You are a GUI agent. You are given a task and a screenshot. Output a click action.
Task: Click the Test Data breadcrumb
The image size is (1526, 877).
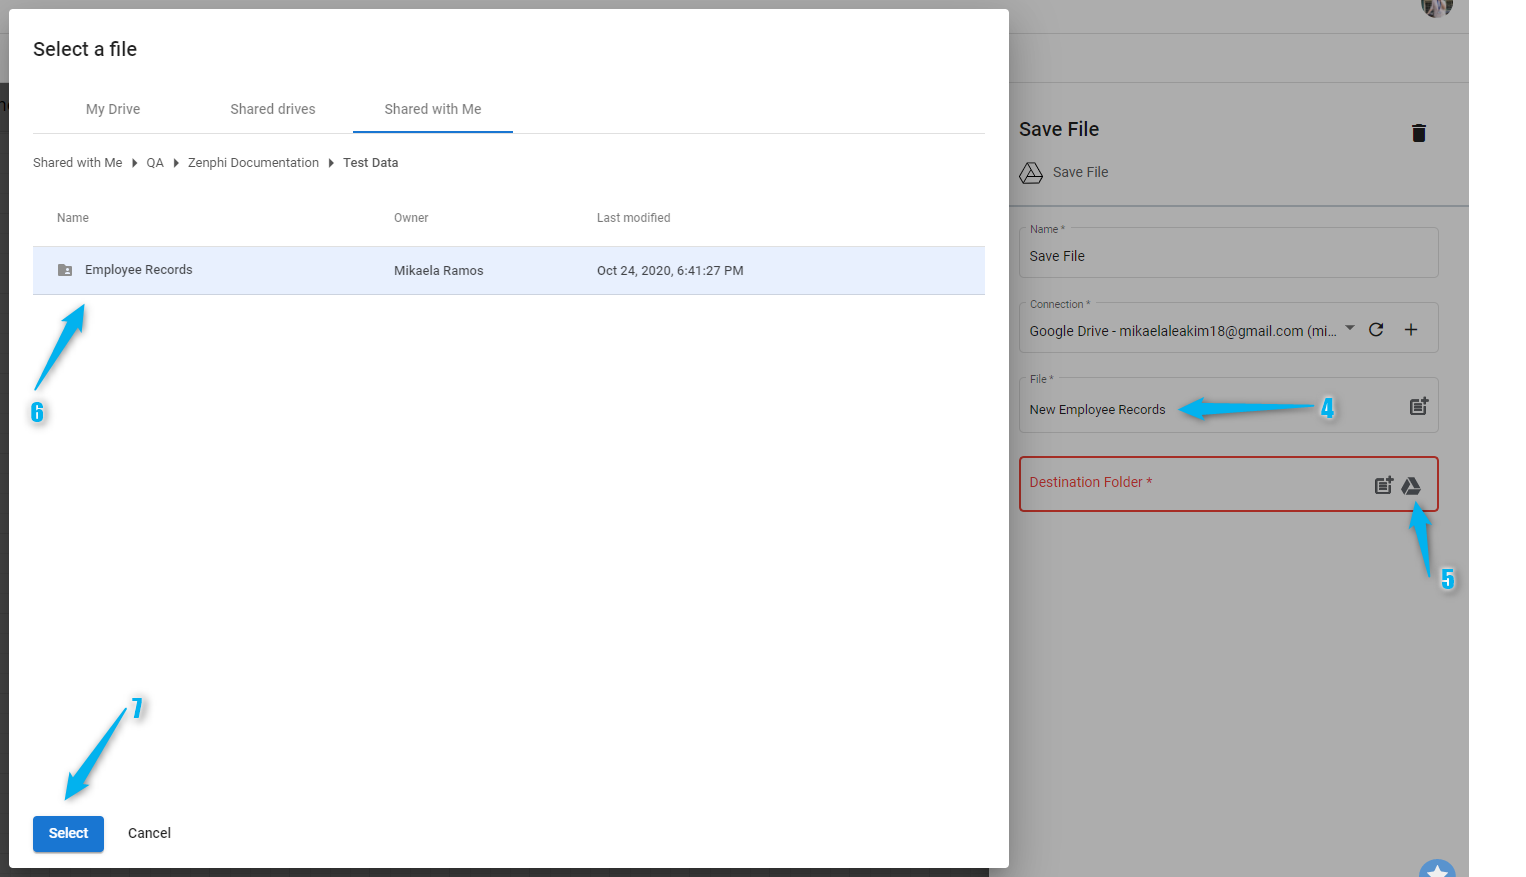370,163
